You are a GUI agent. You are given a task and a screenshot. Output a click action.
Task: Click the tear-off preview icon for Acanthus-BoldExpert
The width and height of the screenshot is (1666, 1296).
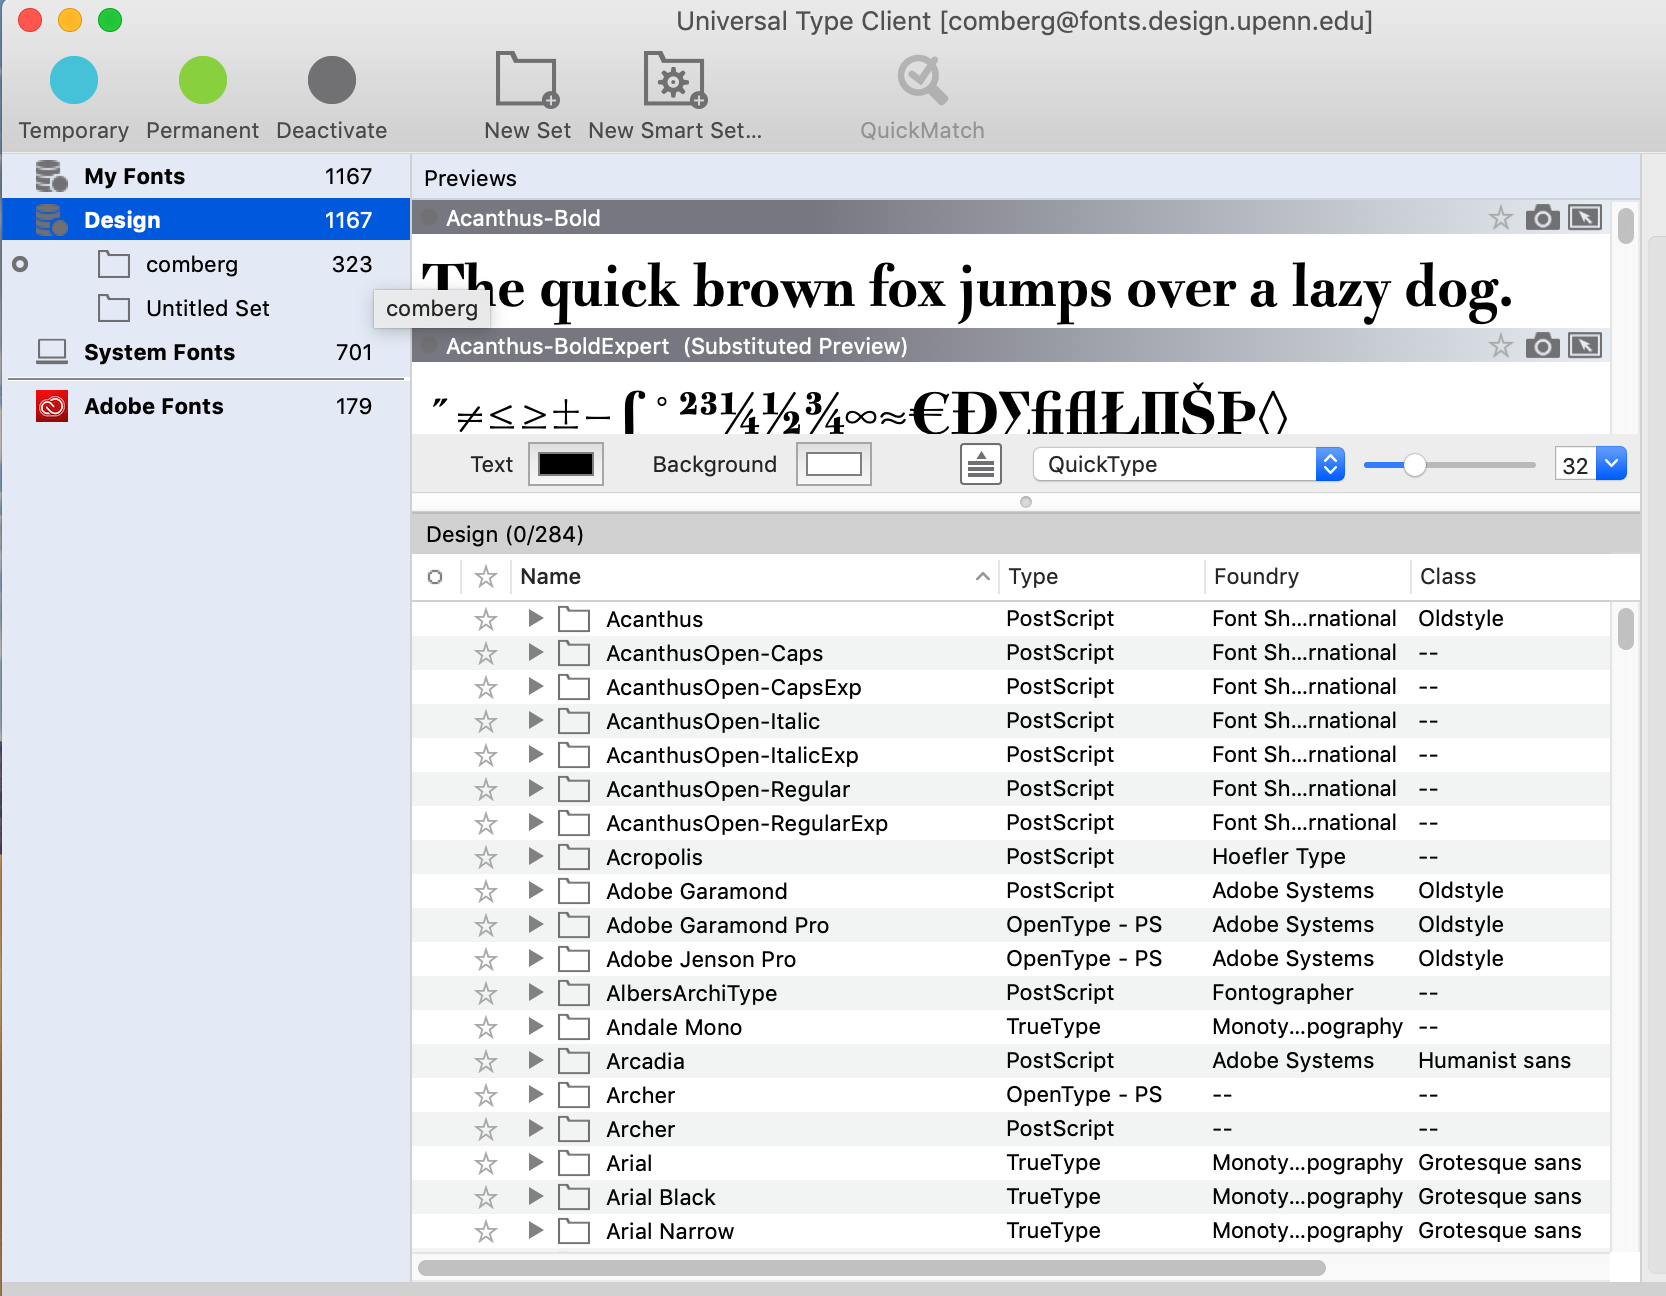(1585, 346)
